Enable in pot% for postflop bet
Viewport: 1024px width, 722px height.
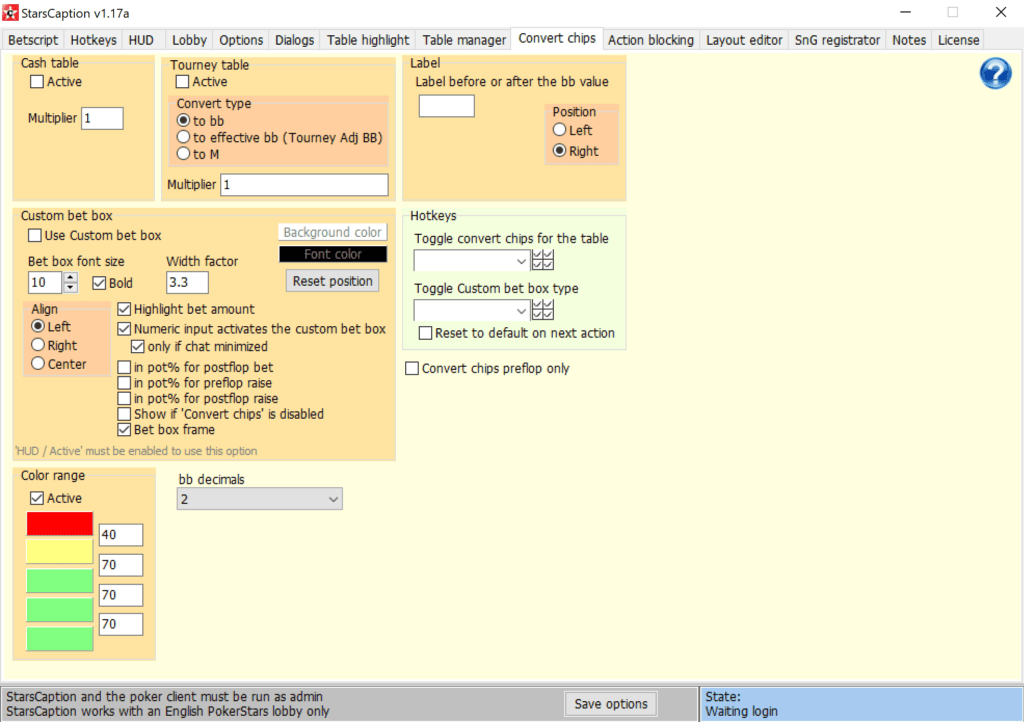tap(124, 368)
